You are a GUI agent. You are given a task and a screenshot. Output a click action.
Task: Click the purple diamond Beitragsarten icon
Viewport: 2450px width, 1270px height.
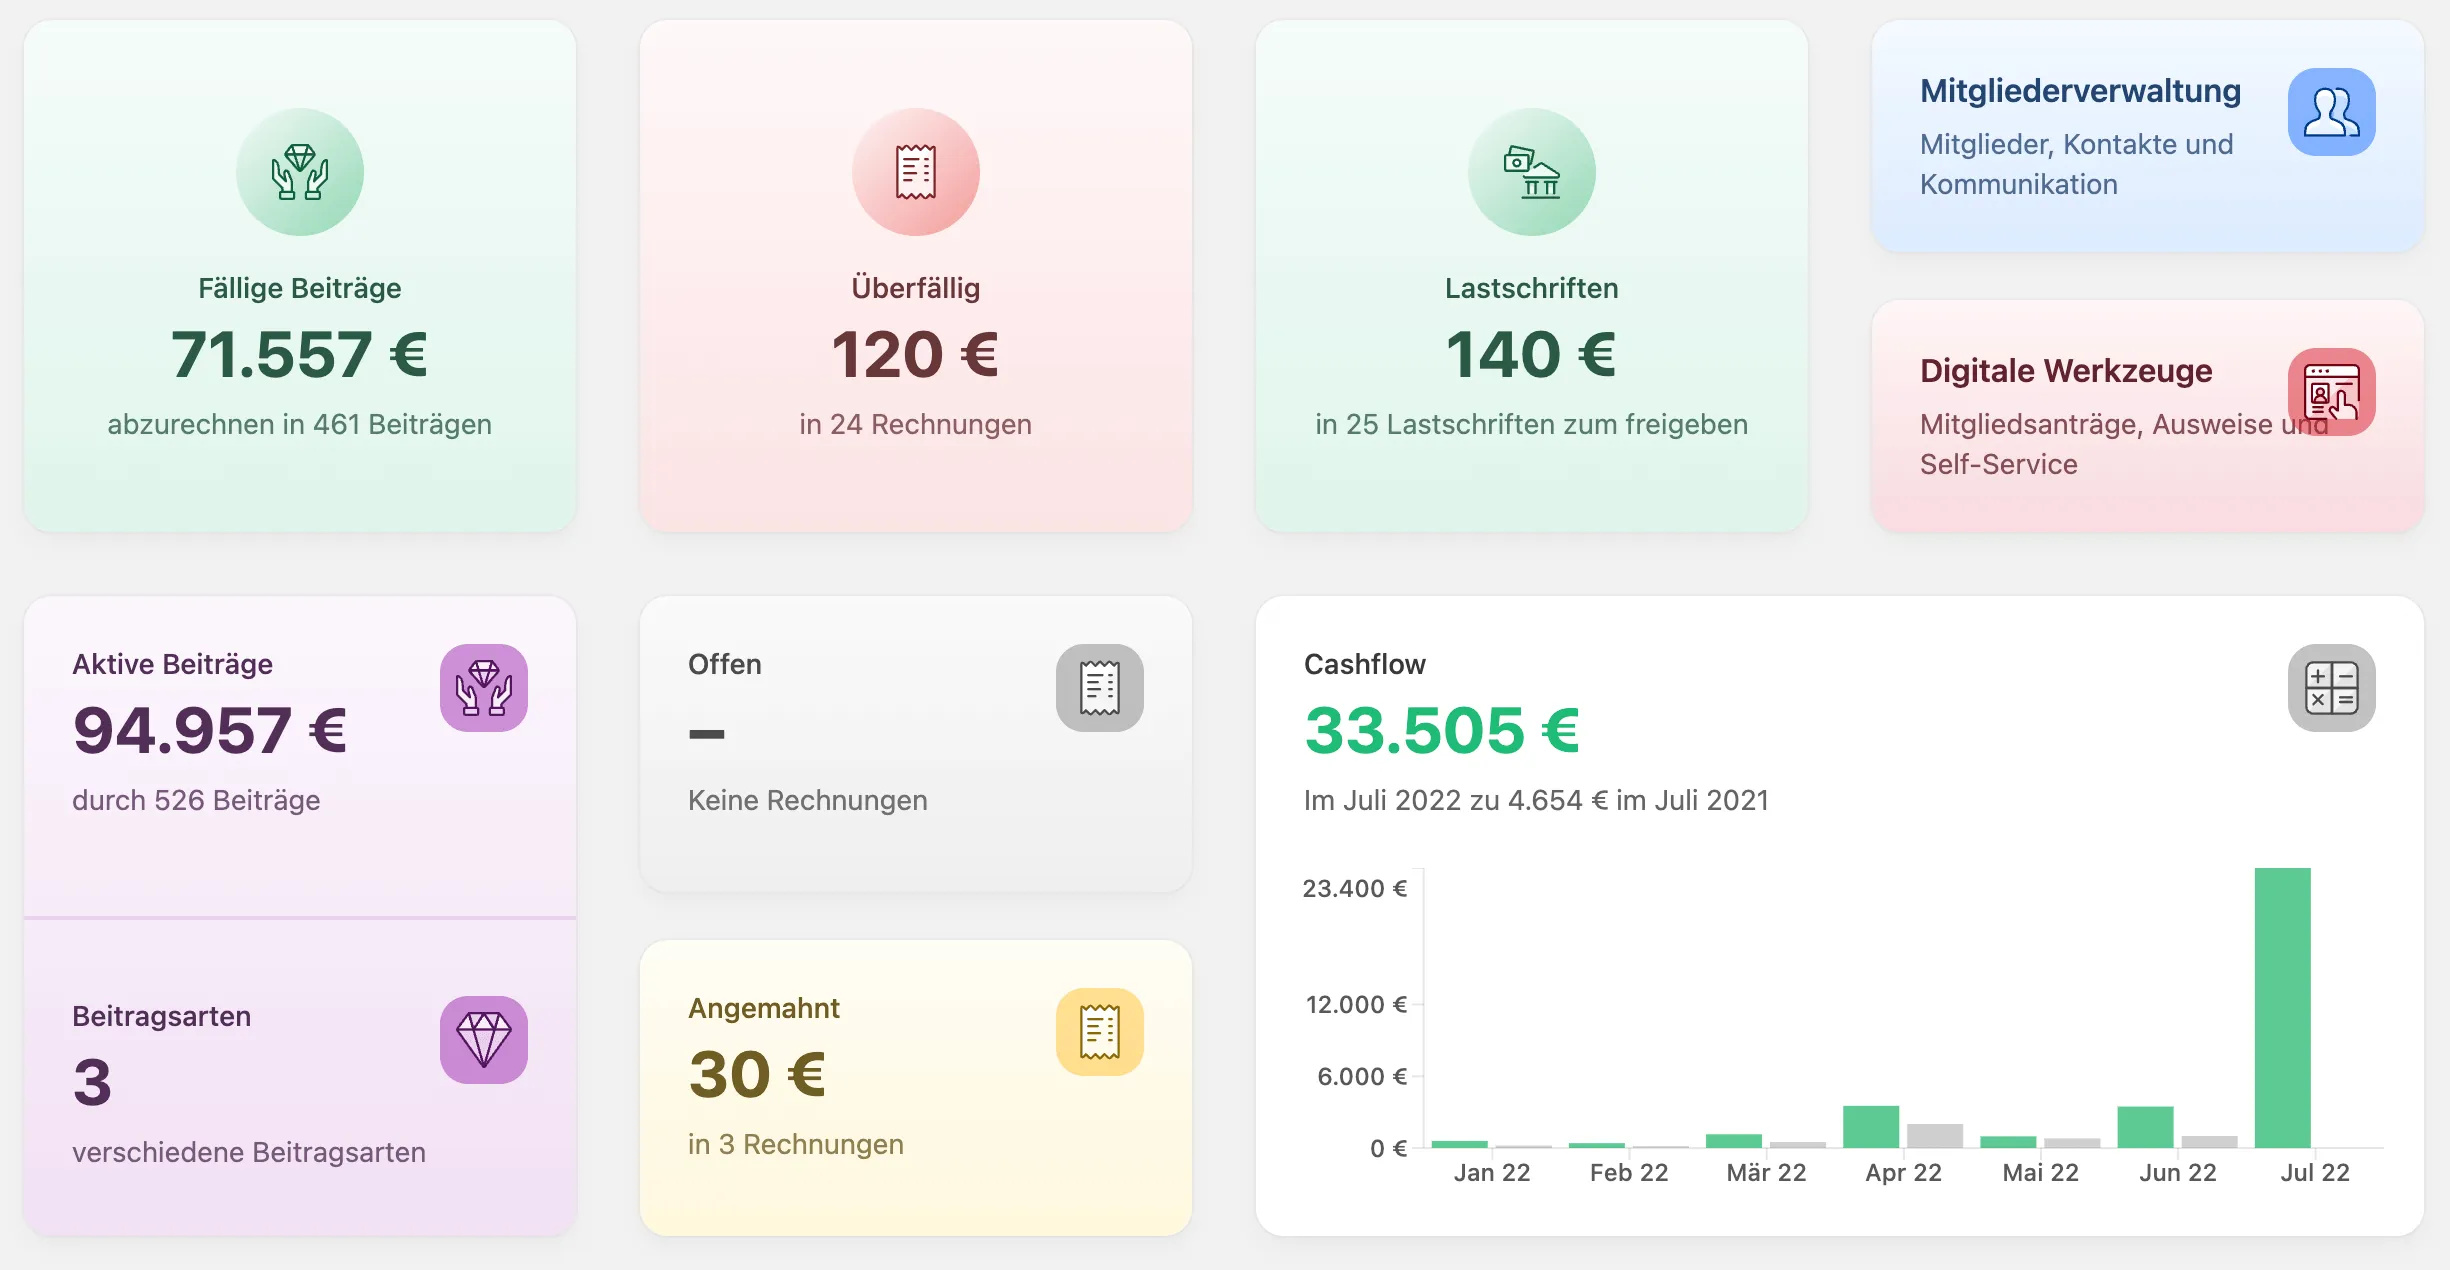pos(484,1040)
